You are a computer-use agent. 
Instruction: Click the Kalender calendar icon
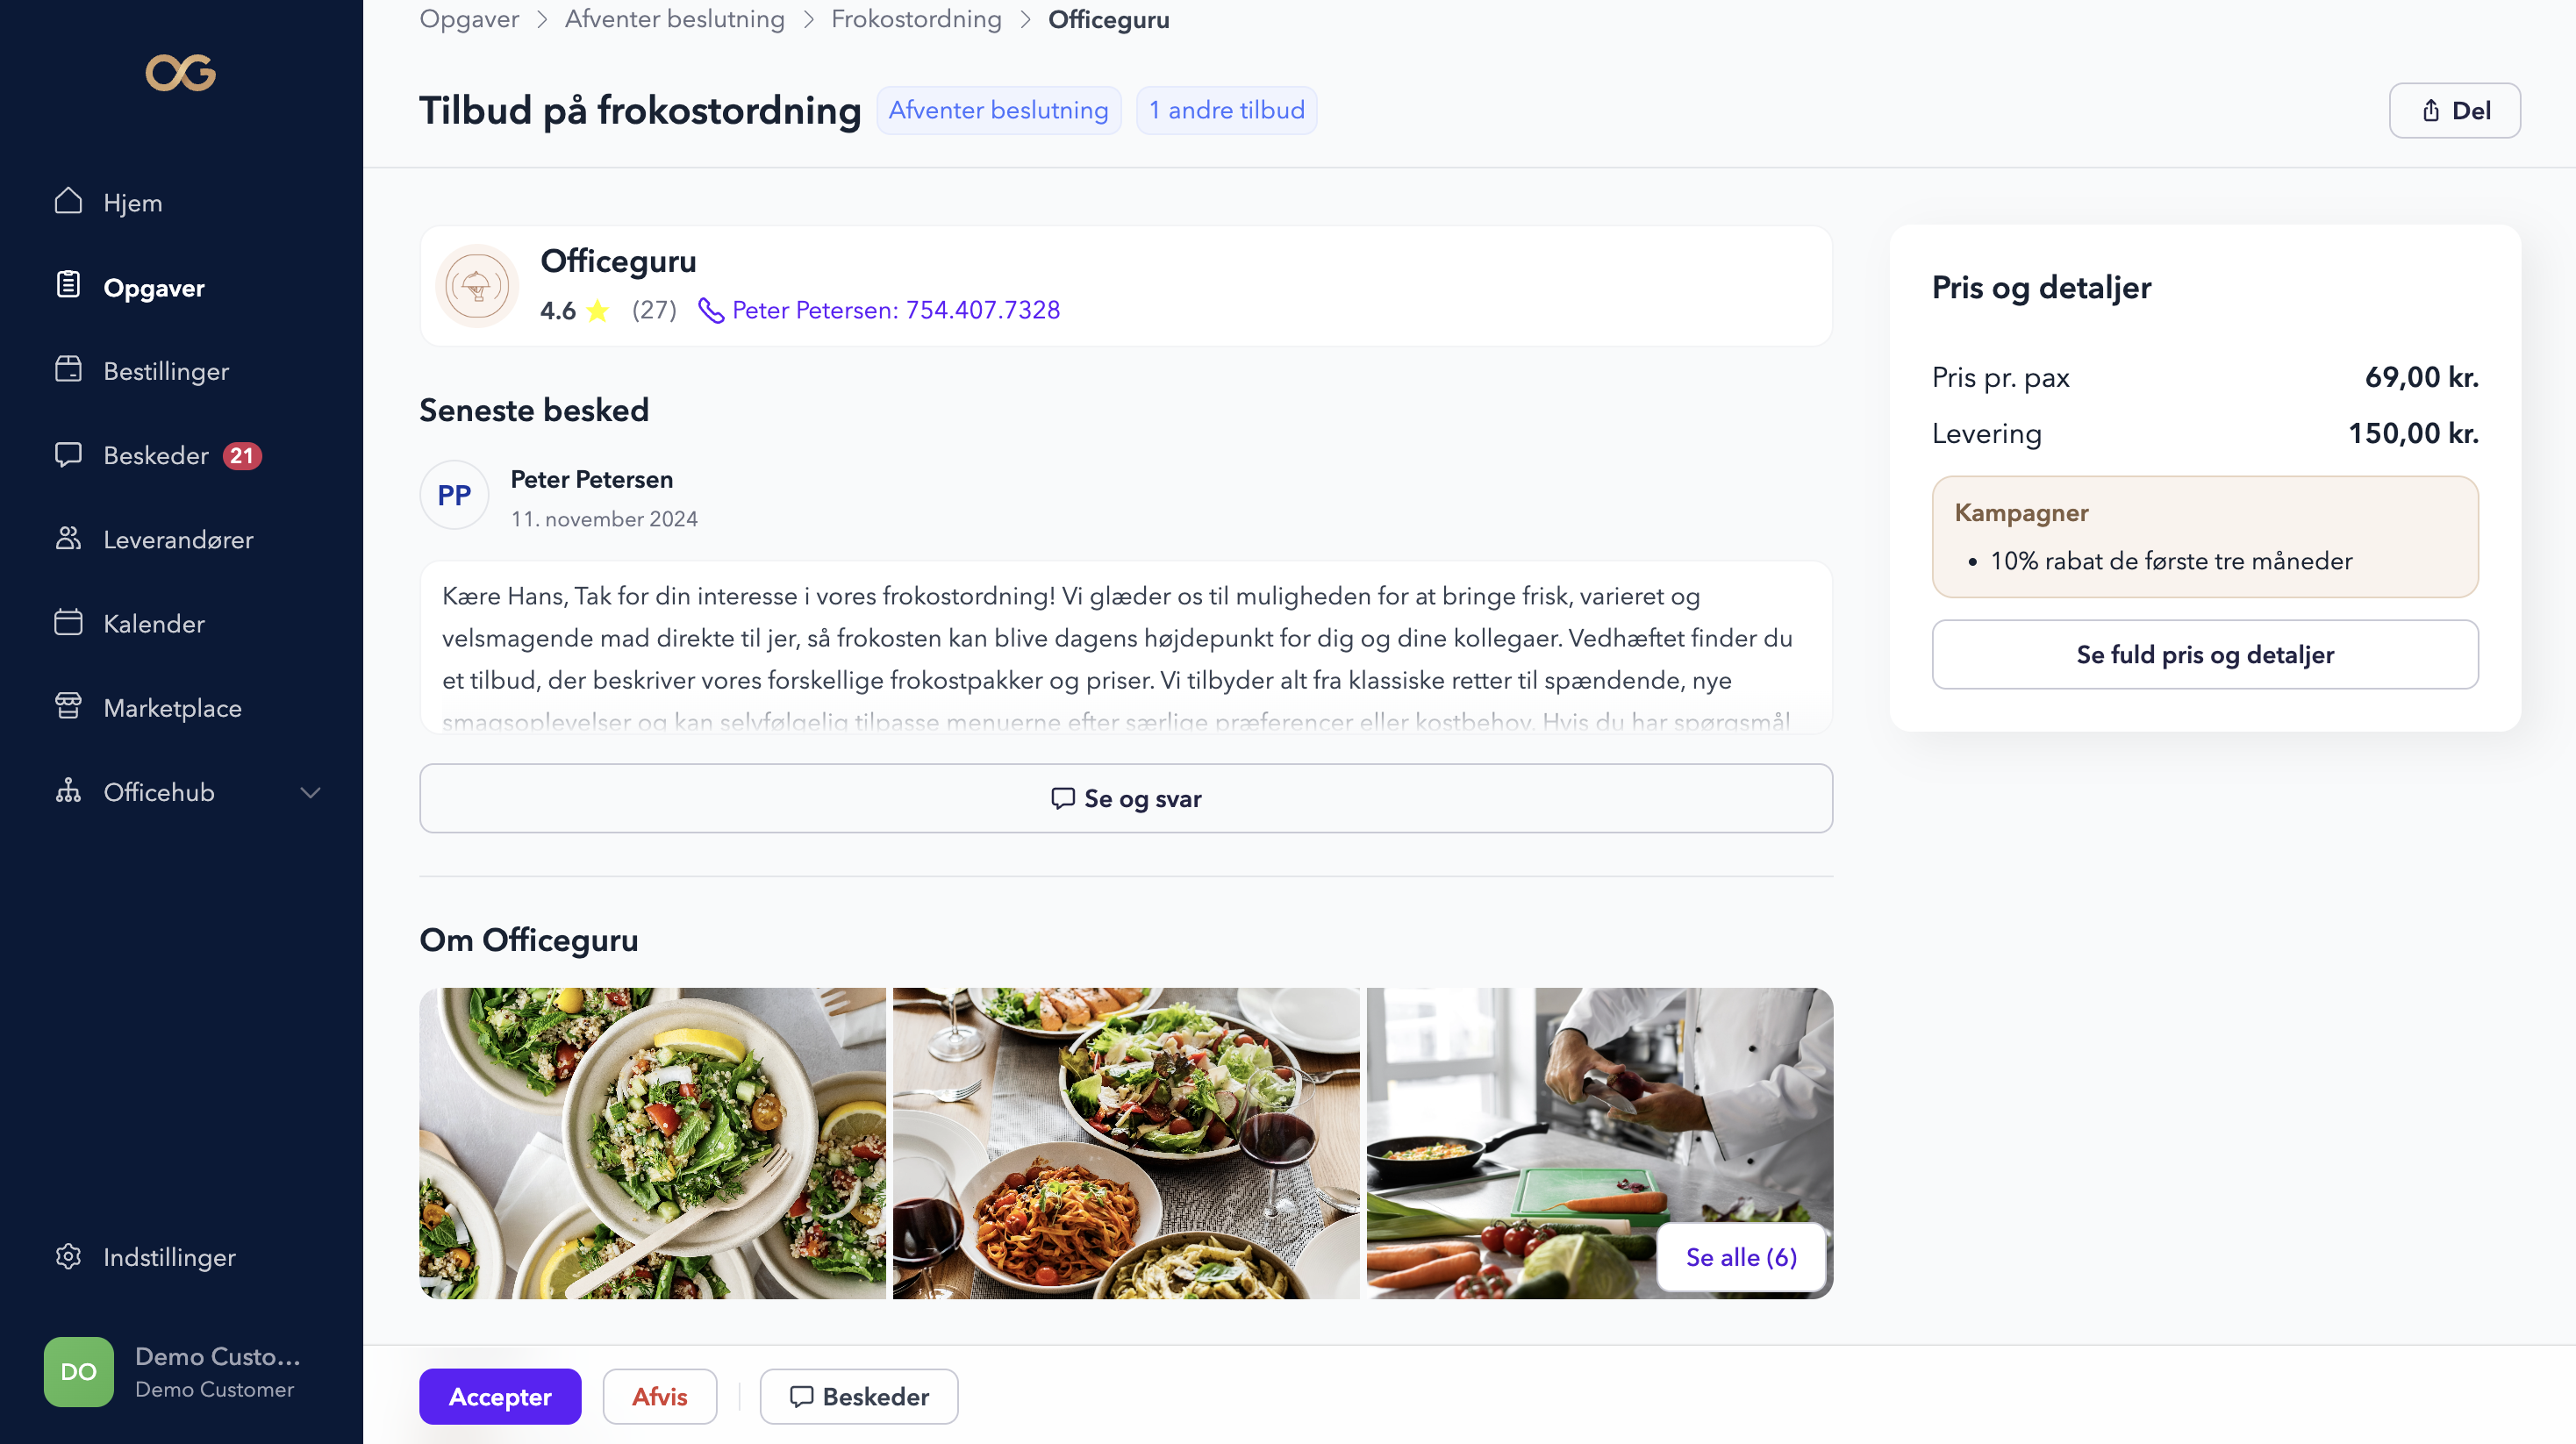pyautogui.click(x=68, y=622)
